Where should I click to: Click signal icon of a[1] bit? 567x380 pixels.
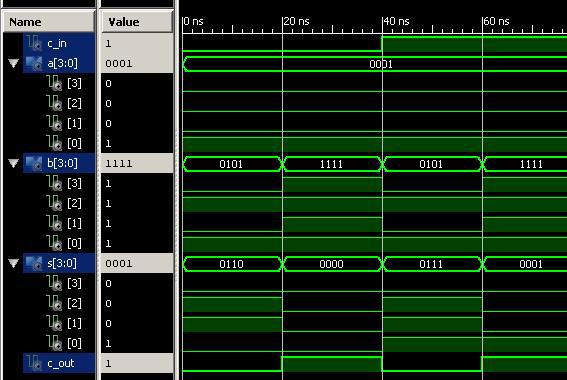pyautogui.click(x=55, y=123)
